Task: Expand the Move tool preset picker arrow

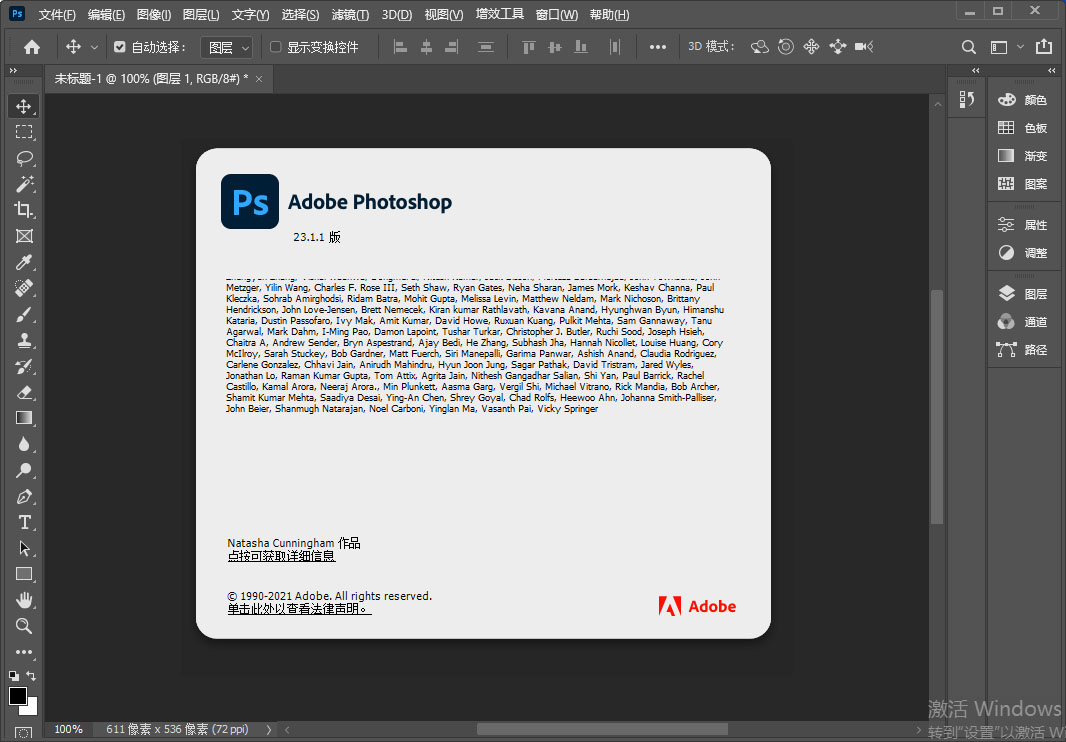Action: [x=94, y=47]
